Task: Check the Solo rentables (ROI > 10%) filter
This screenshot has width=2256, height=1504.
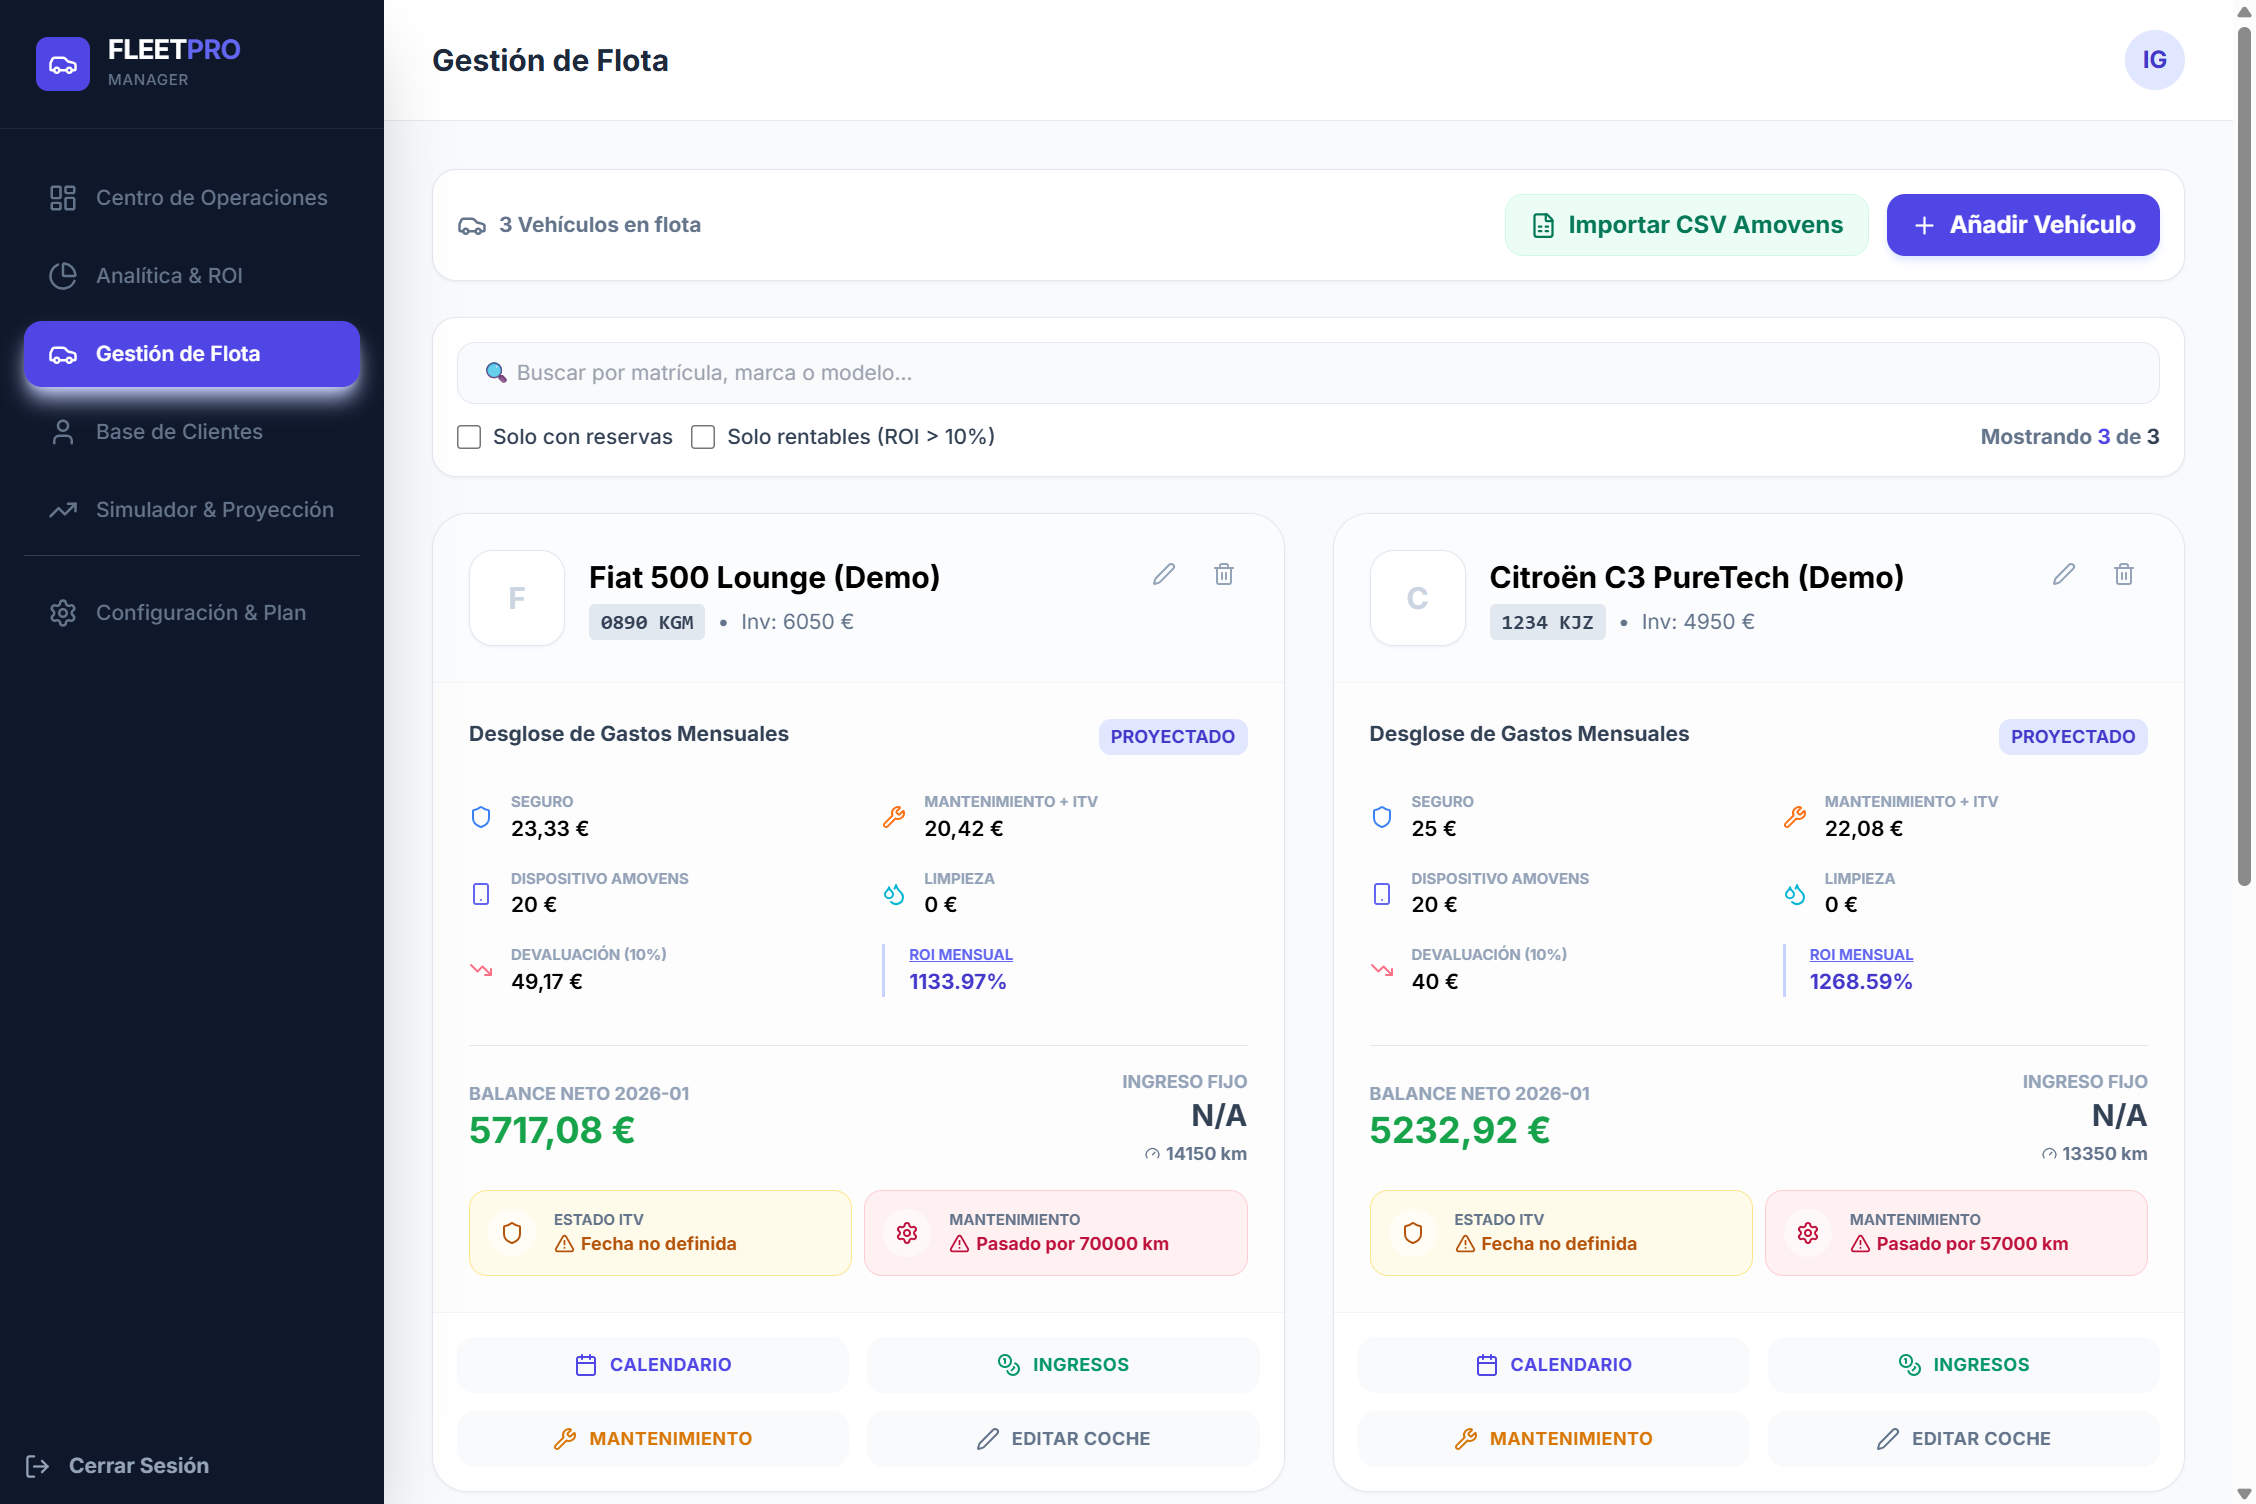Action: point(703,437)
